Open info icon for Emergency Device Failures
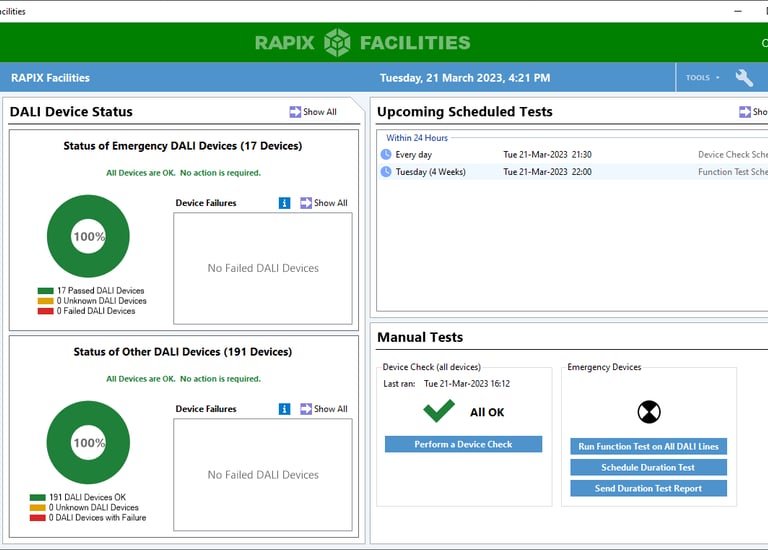768x550 pixels. coord(284,203)
